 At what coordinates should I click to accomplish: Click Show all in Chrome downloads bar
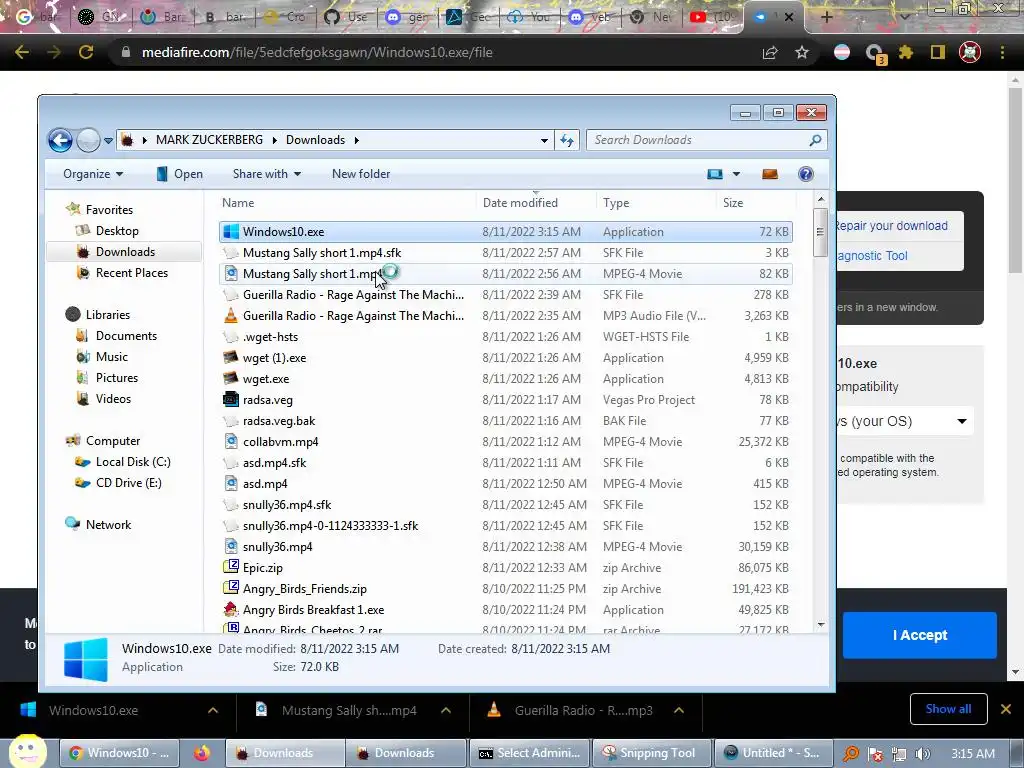point(948,709)
